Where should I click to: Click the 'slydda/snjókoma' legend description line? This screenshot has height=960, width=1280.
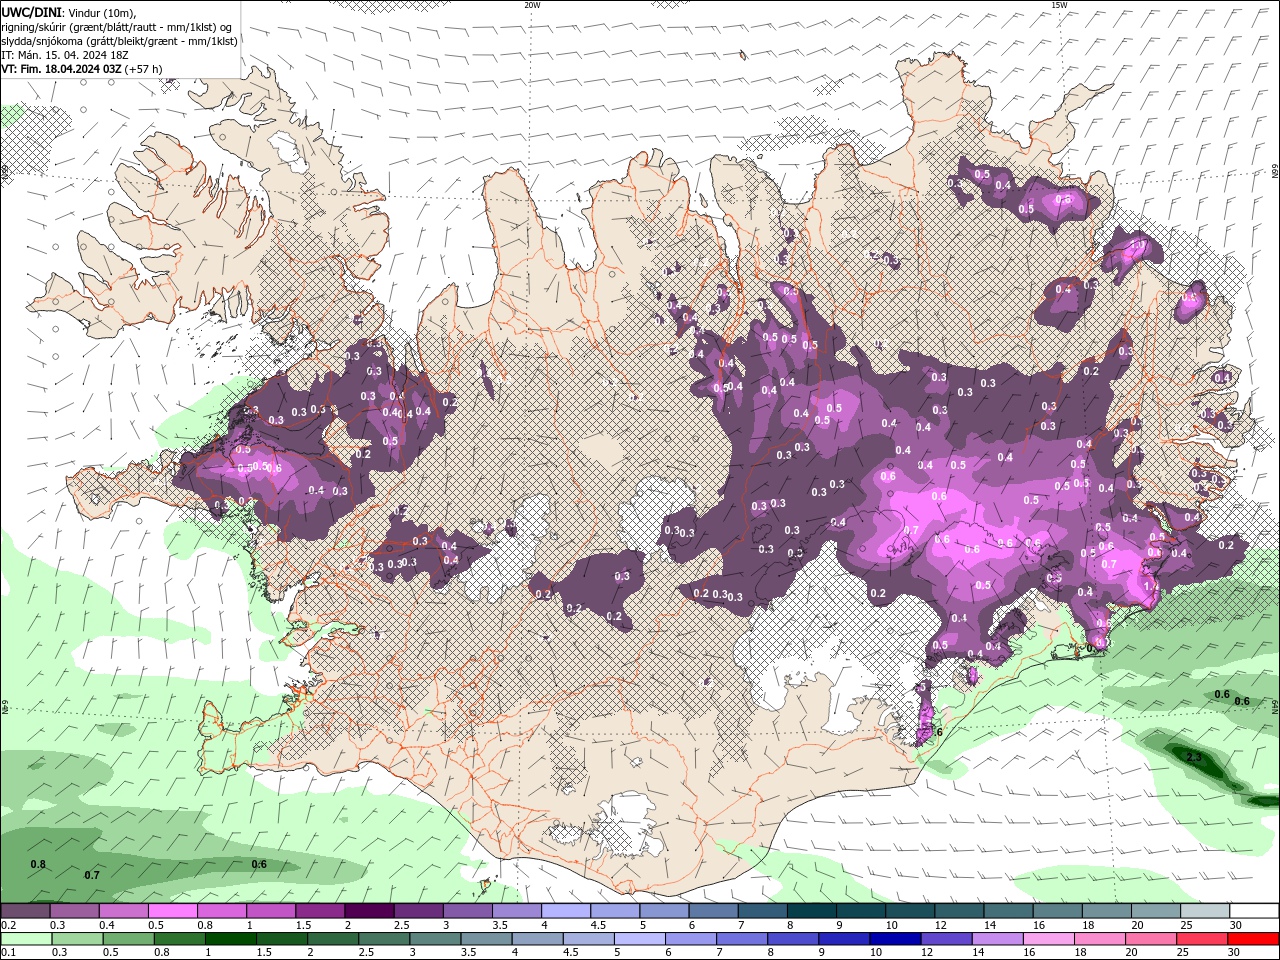click(x=119, y=41)
